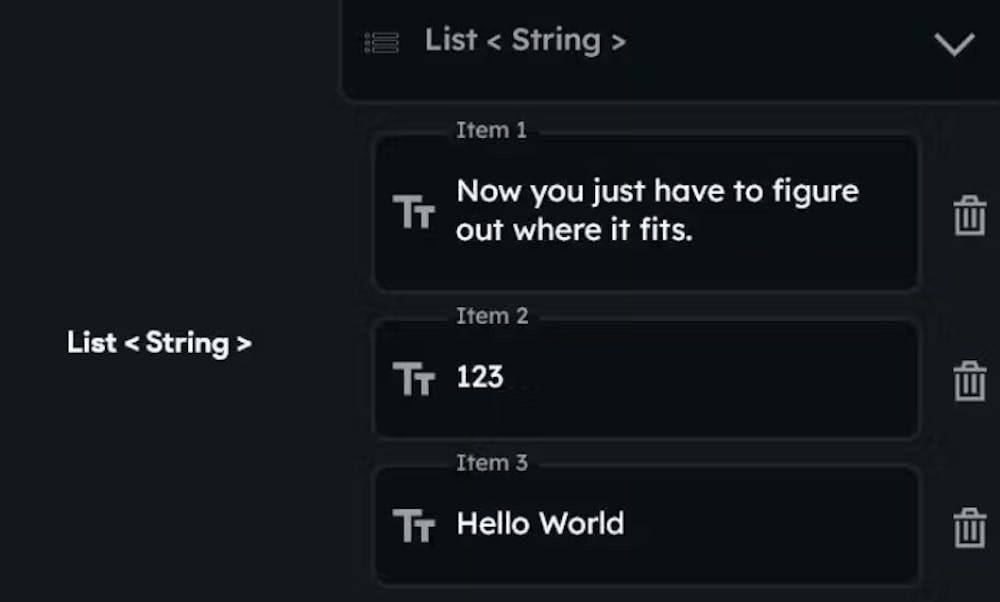
Task: Edit the 'Now you just have to figure' text
Action: (658, 191)
